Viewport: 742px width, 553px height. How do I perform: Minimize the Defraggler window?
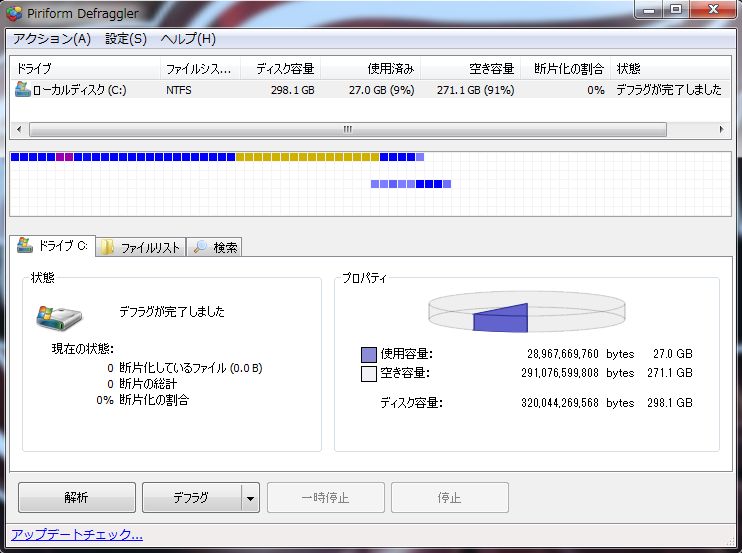[649, 9]
